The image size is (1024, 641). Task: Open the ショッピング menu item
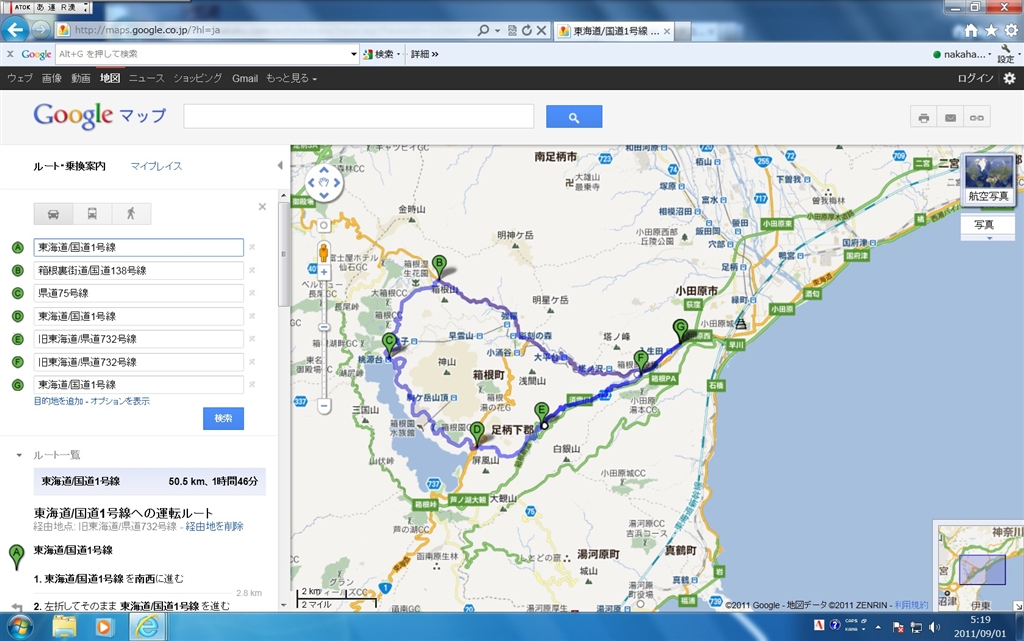coord(198,78)
